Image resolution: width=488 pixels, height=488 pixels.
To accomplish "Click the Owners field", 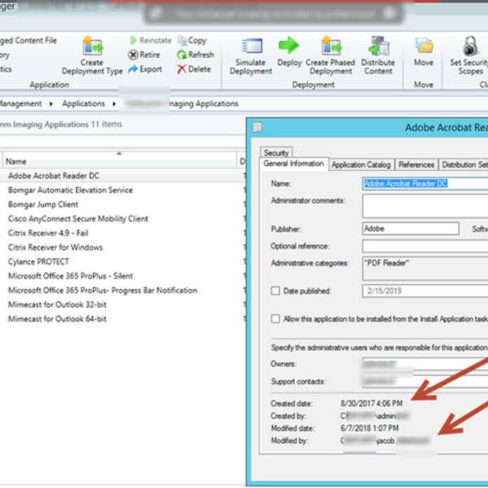I will point(425,364).
